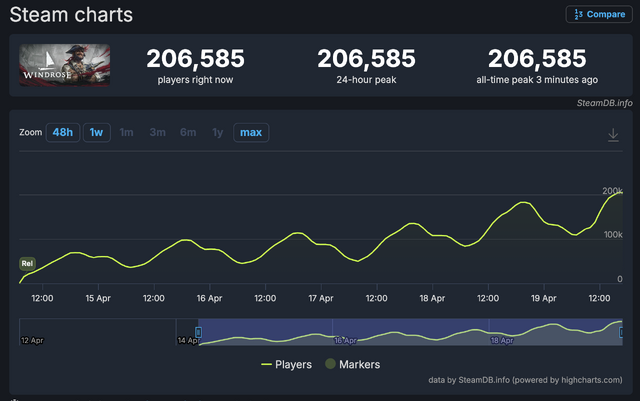Set zoom range to 48h
The height and width of the screenshot is (401, 640).
click(x=63, y=133)
